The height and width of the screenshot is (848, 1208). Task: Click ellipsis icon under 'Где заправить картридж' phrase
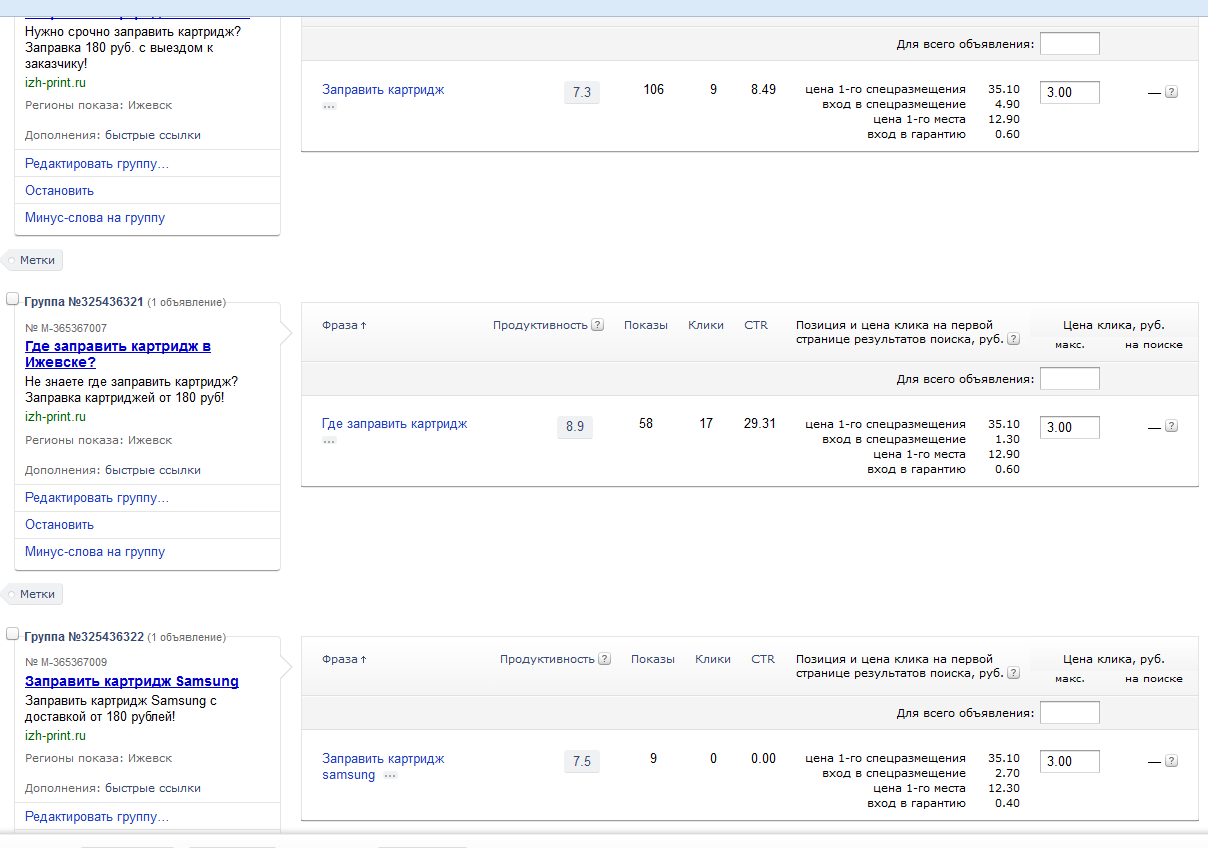329,441
